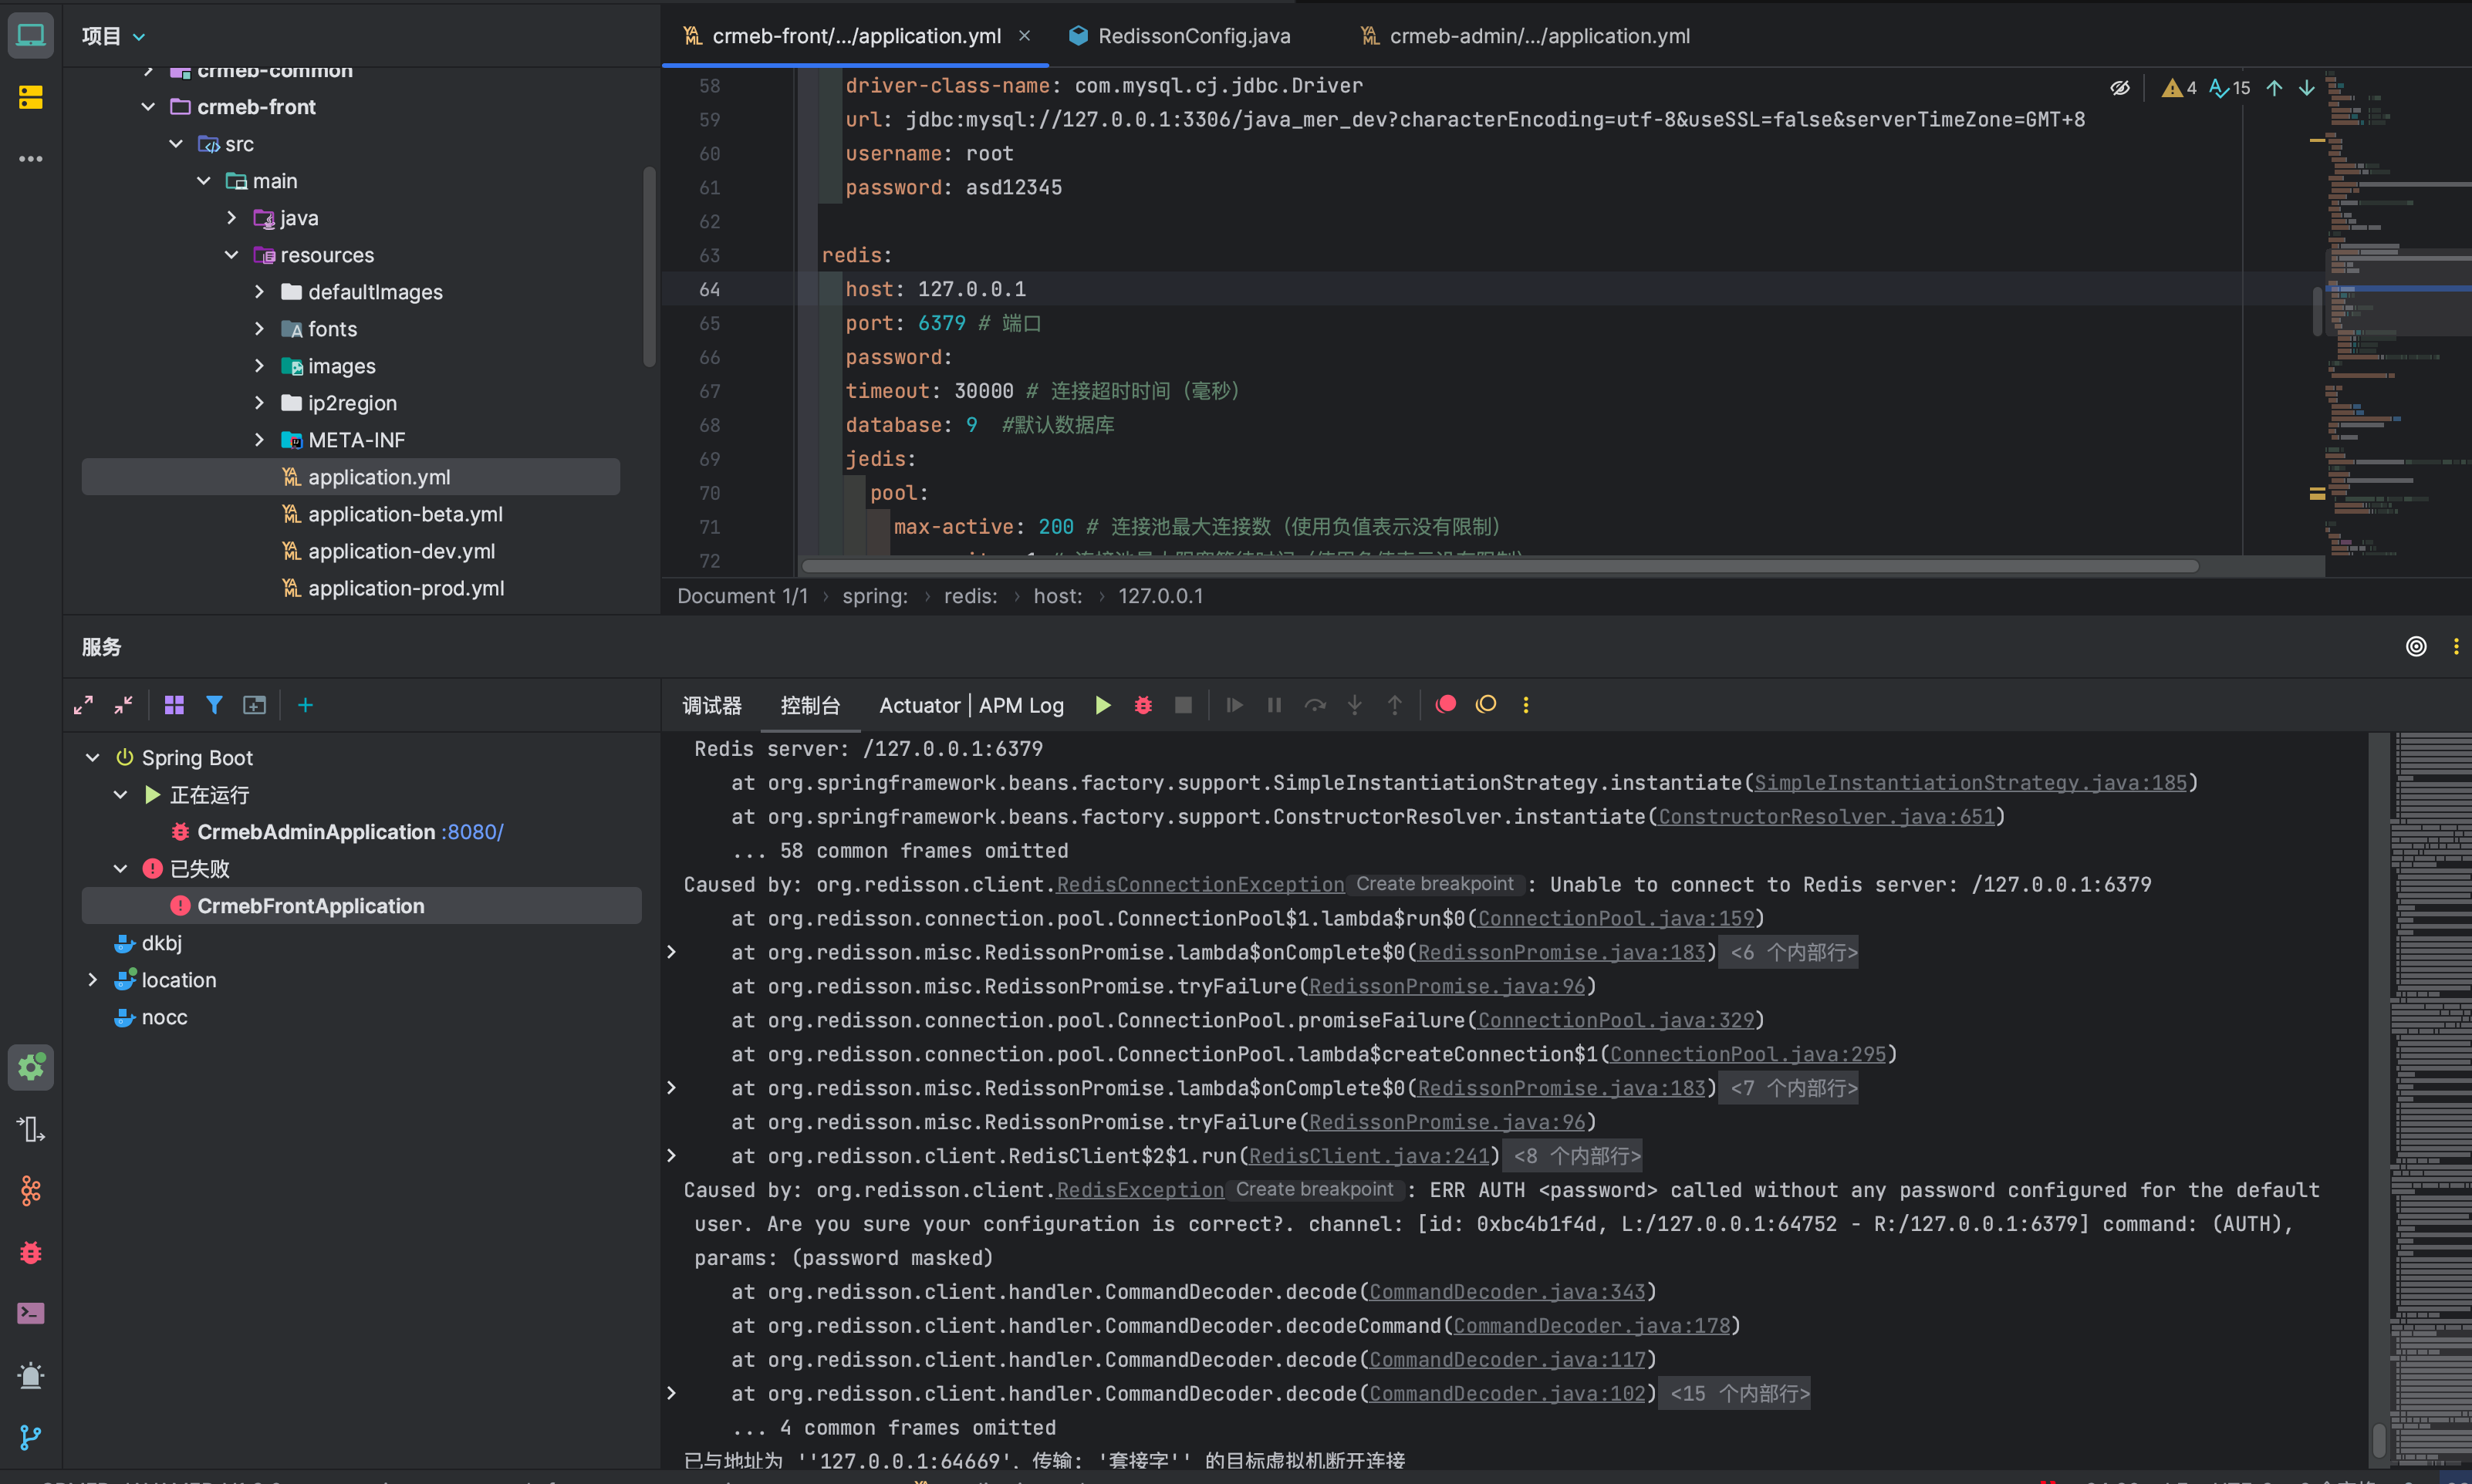Screen dimensions: 2472x1484
Task: Click the Open in New Tab icon
Action: point(255,705)
